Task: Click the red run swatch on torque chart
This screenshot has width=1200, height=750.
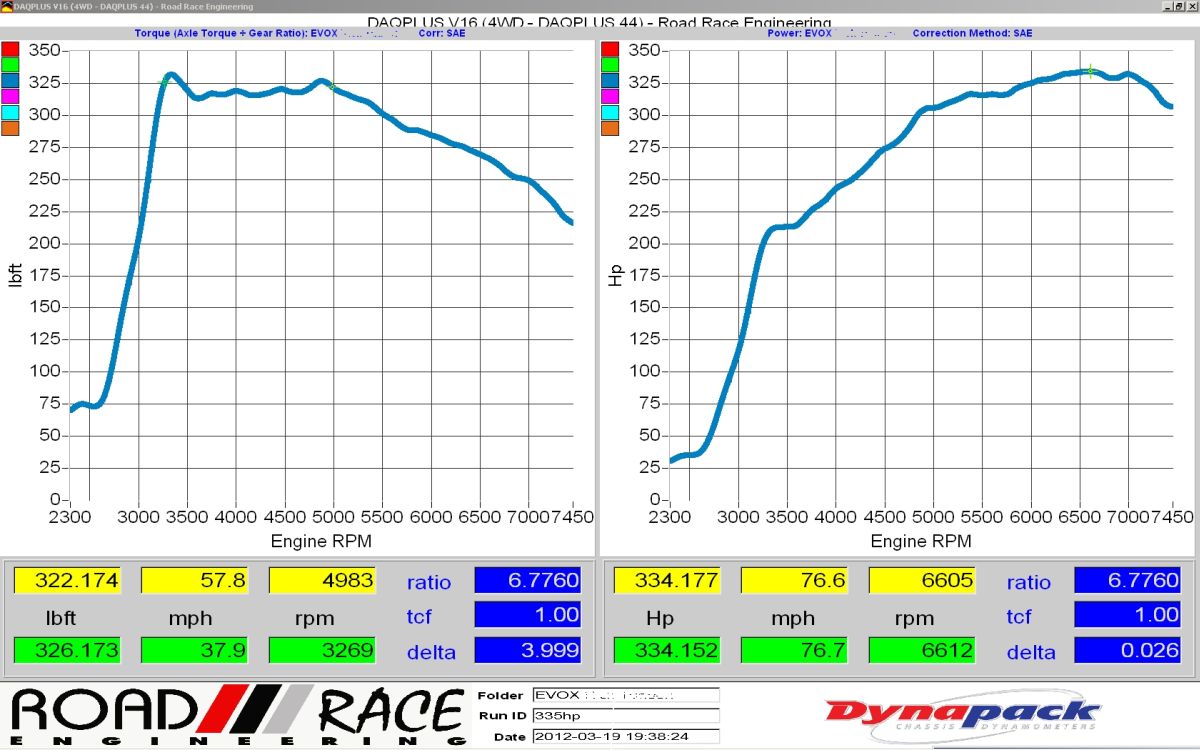Action: pyautogui.click(x=10, y=49)
